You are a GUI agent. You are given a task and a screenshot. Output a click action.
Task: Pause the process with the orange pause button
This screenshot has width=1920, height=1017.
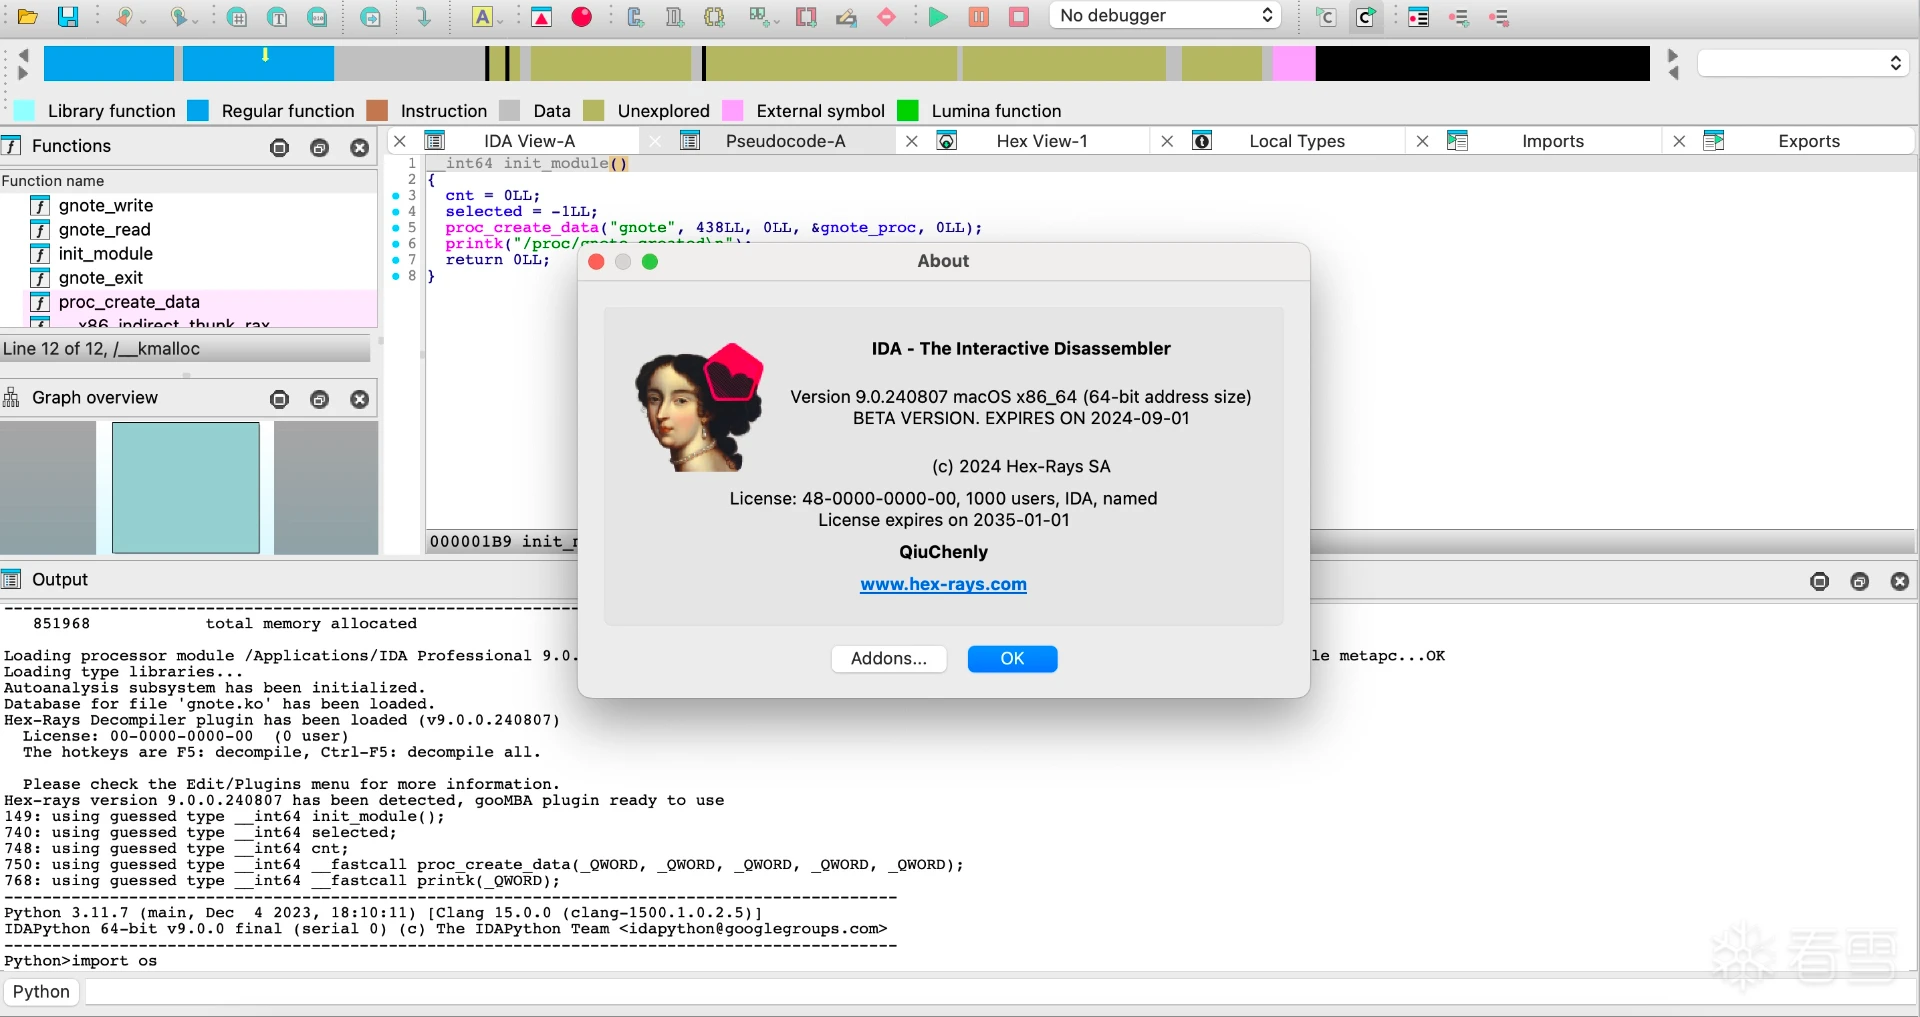979,17
